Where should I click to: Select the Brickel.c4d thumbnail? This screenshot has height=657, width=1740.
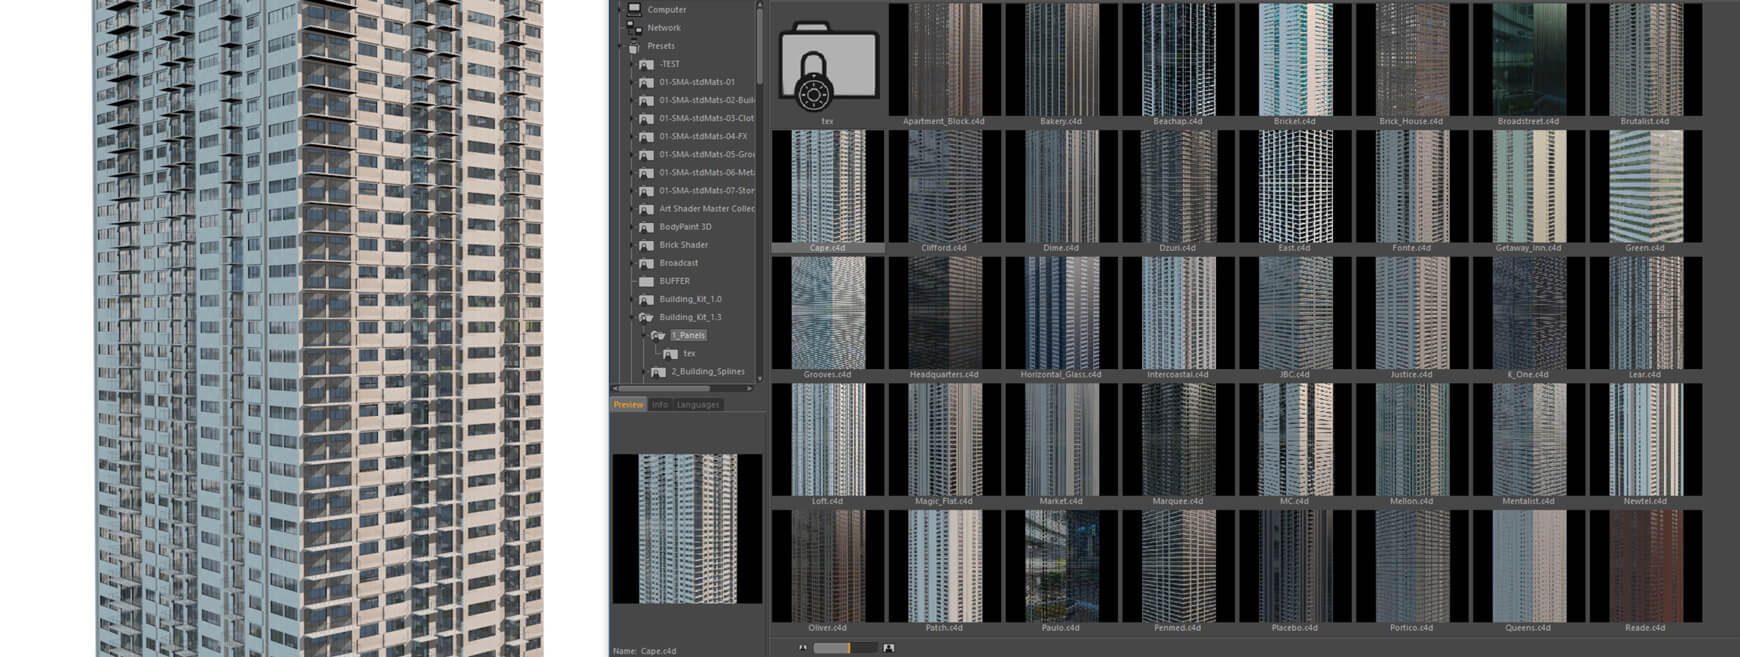click(1295, 59)
